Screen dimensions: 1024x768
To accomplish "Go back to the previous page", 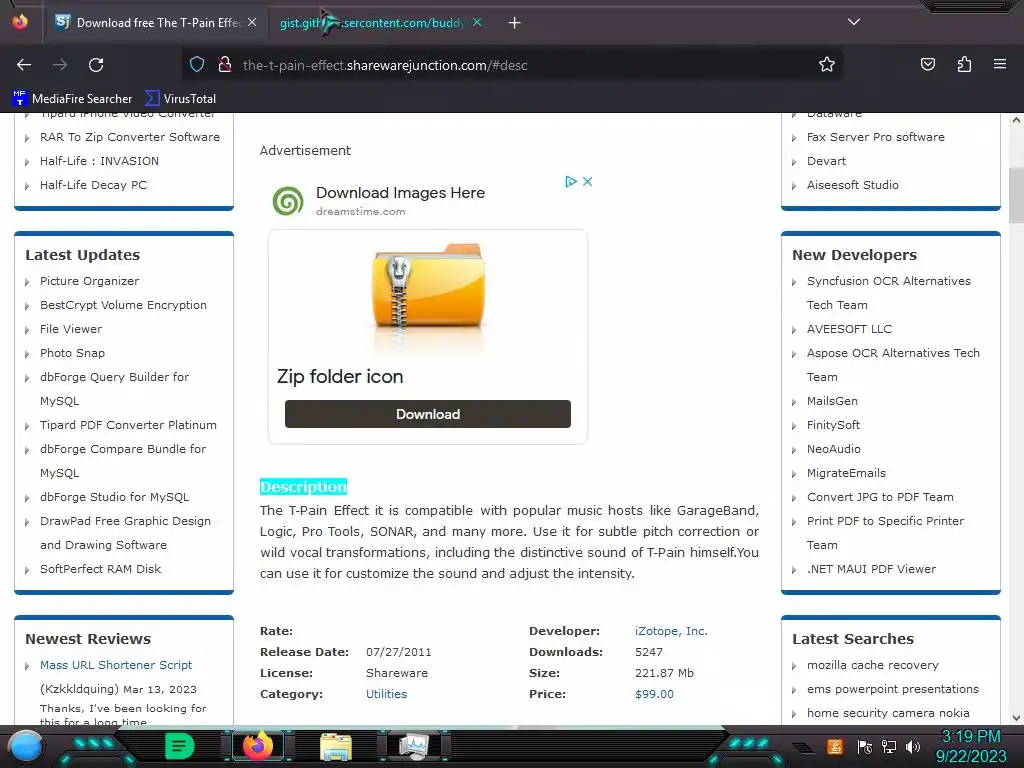I will [24, 65].
